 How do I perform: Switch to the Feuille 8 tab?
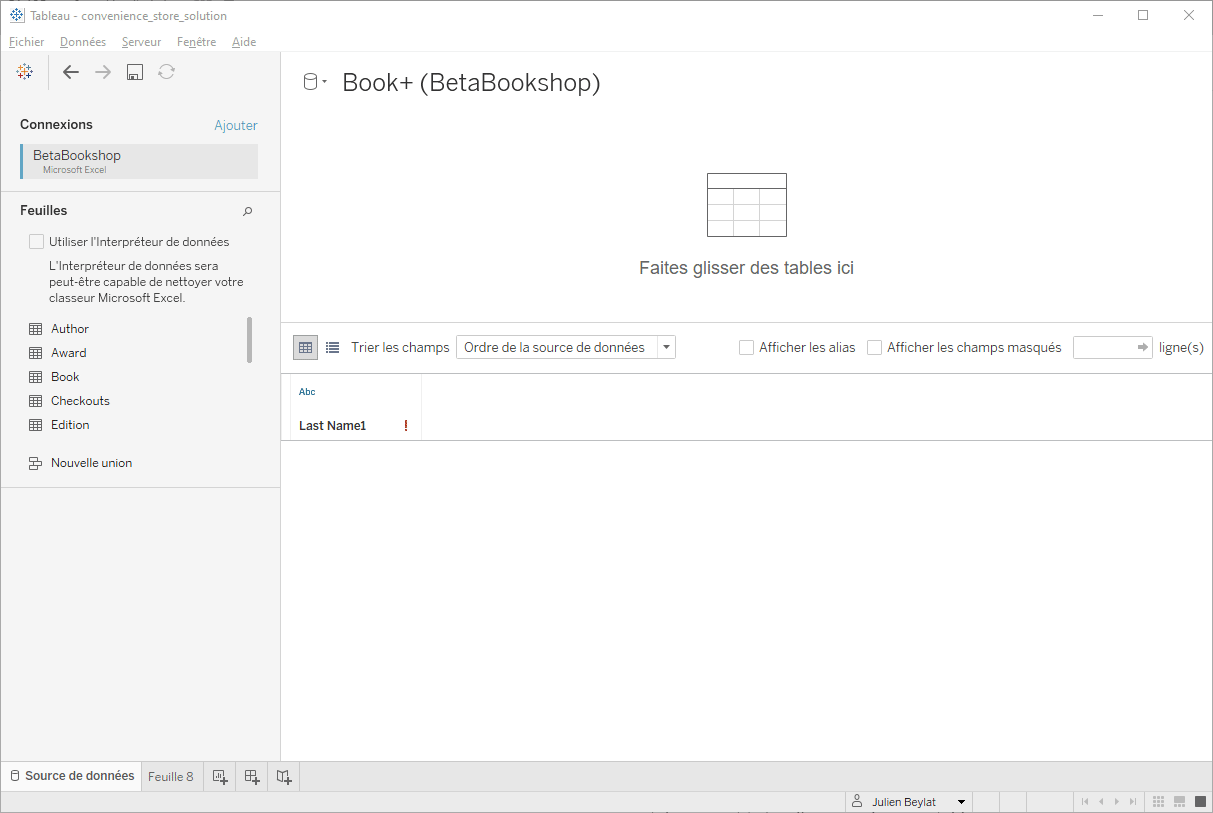click(171, 776)
